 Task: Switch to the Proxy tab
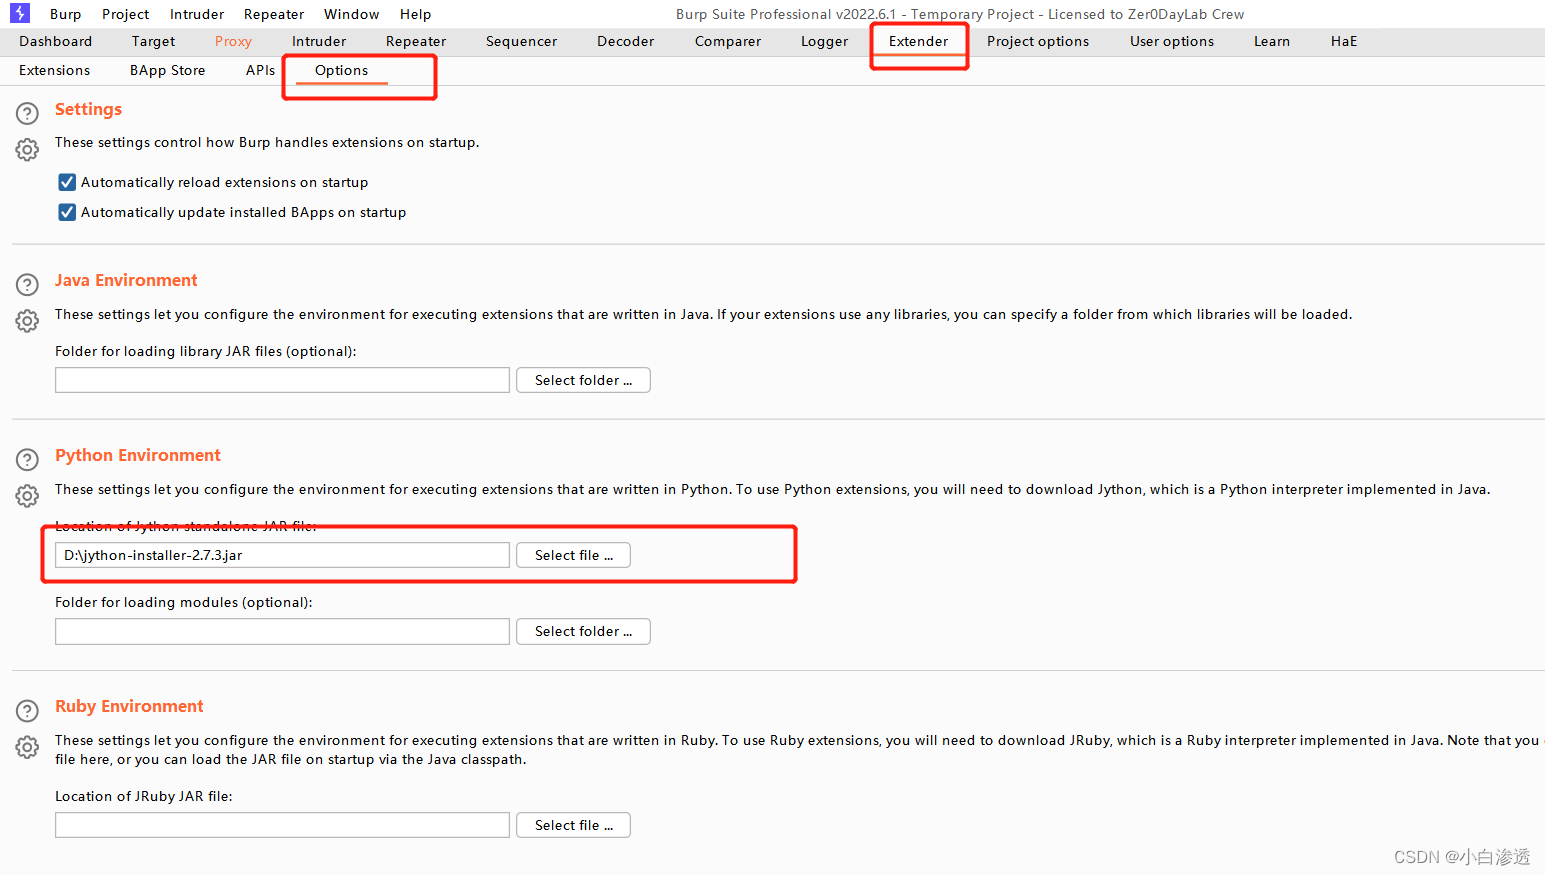click(233, 41)
